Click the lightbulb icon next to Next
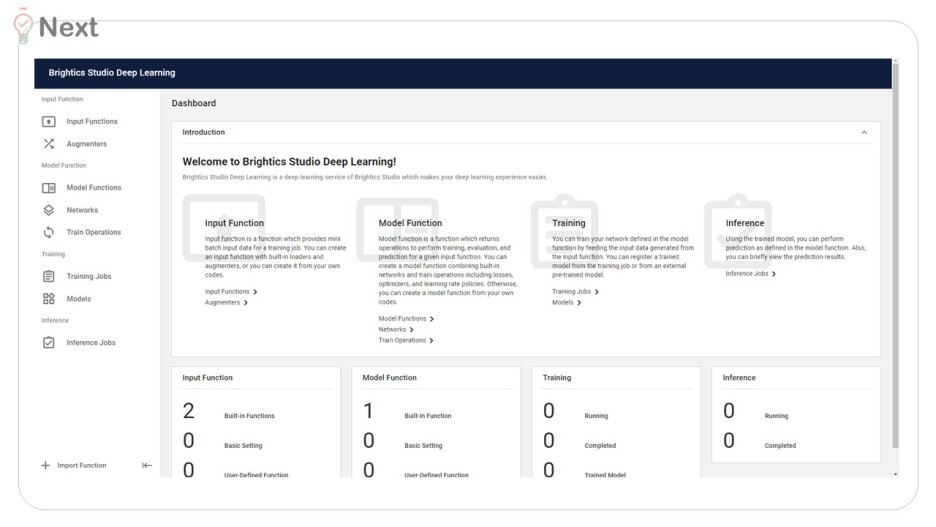Screen dimensions: 936x527 23,26
